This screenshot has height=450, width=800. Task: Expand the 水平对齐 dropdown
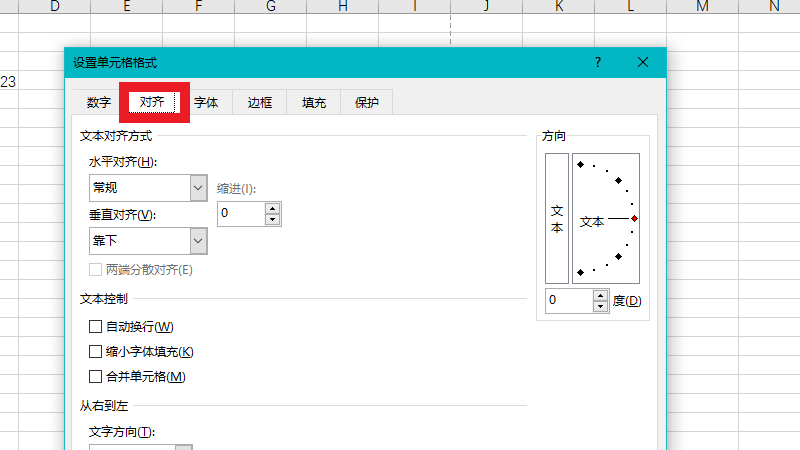click(197, 187)
